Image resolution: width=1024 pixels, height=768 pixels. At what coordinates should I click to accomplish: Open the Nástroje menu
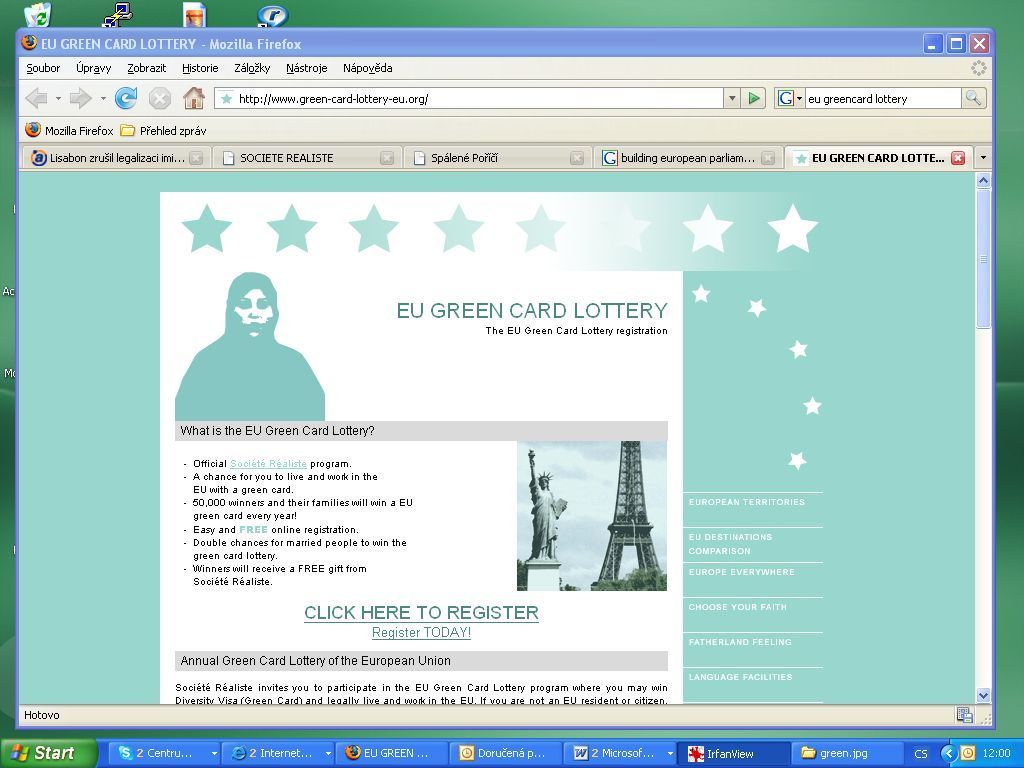click(306, 68)
